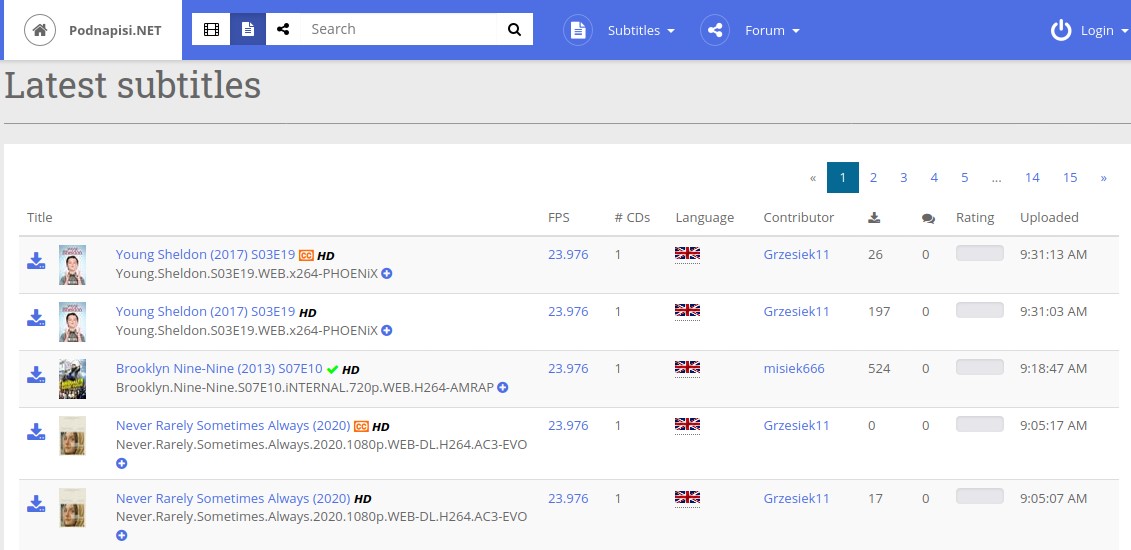The height and width of the screenshot is (550, 1131).
Task: Expand releases for the 9:31:13 AM Young Sheldon row
Action: click(387, 274)
